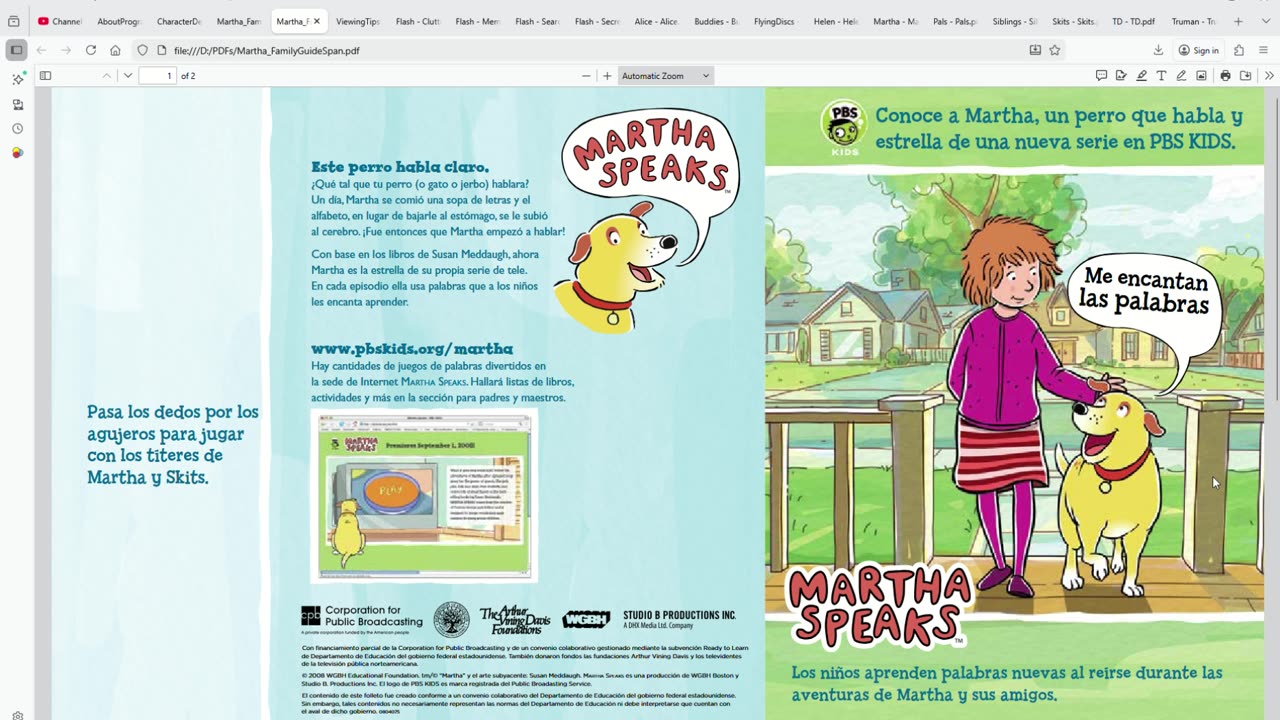Select the draw ink annotation tool
The width and height of the screenshot is (1280, 720).
tap(1181, 76)
